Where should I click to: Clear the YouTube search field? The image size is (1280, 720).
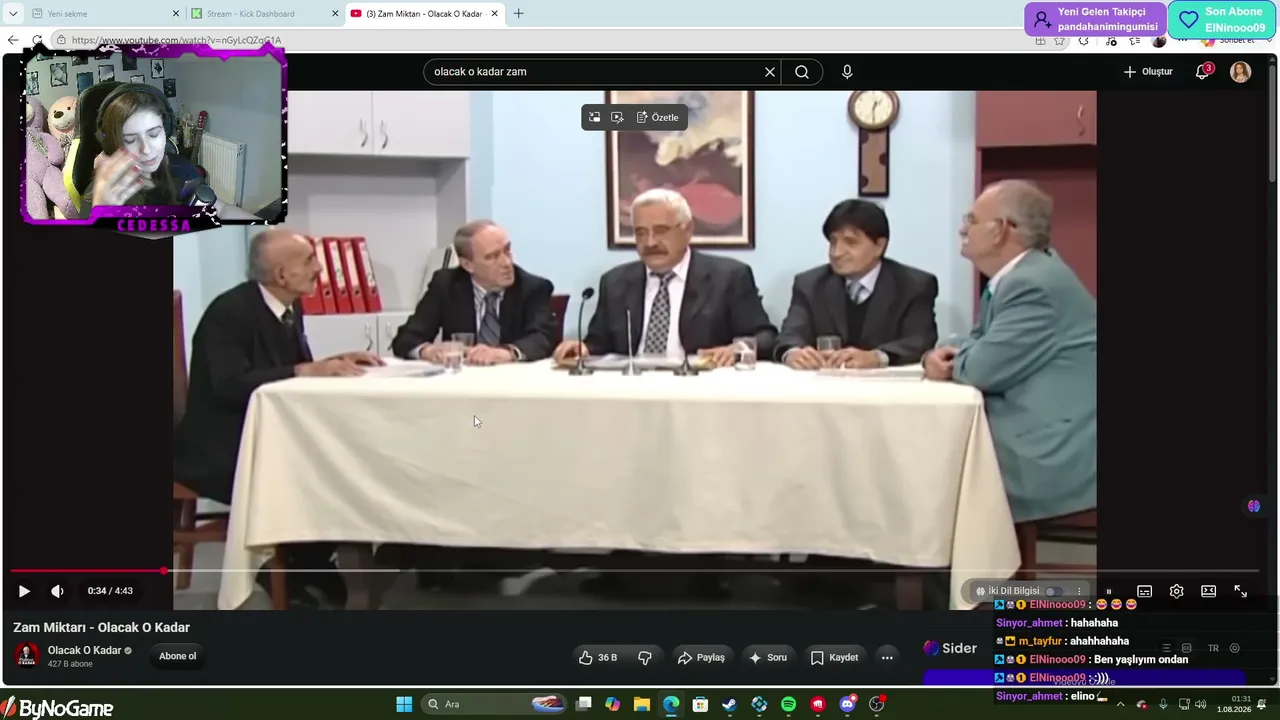[770, 72]
